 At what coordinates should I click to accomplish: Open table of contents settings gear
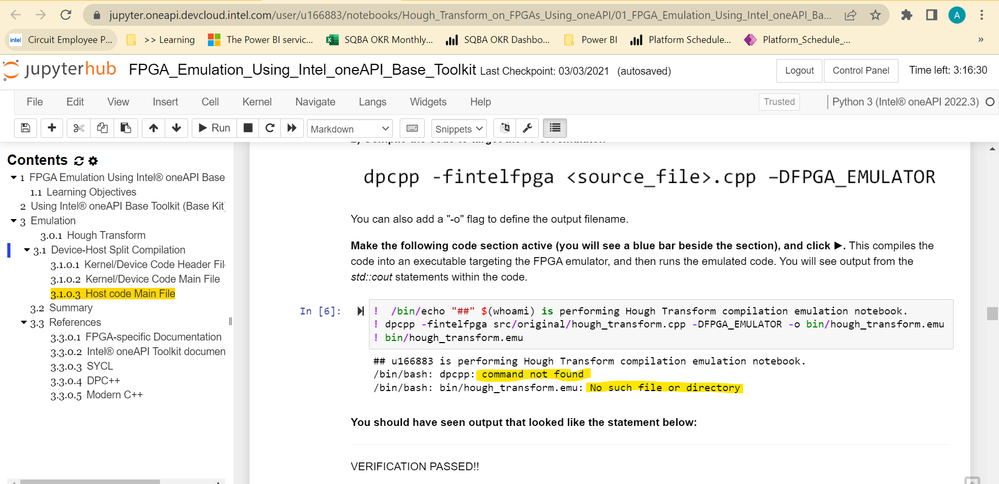click(93, 160)
